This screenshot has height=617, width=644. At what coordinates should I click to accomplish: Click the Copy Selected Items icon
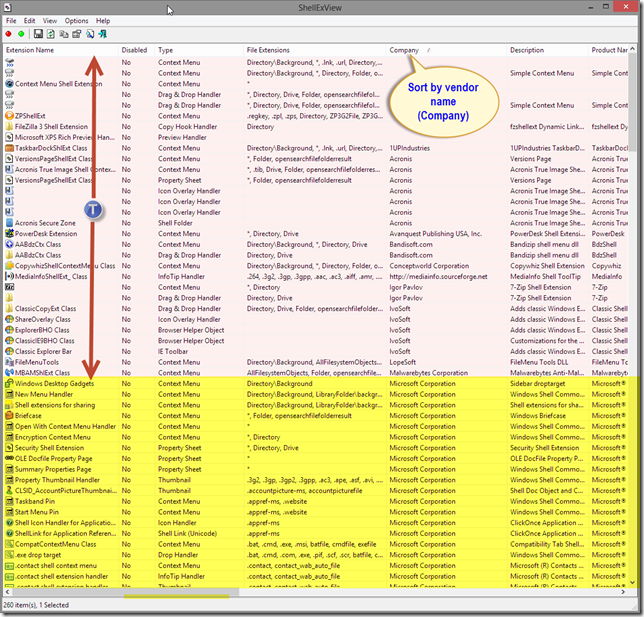[x=63, y=34]
